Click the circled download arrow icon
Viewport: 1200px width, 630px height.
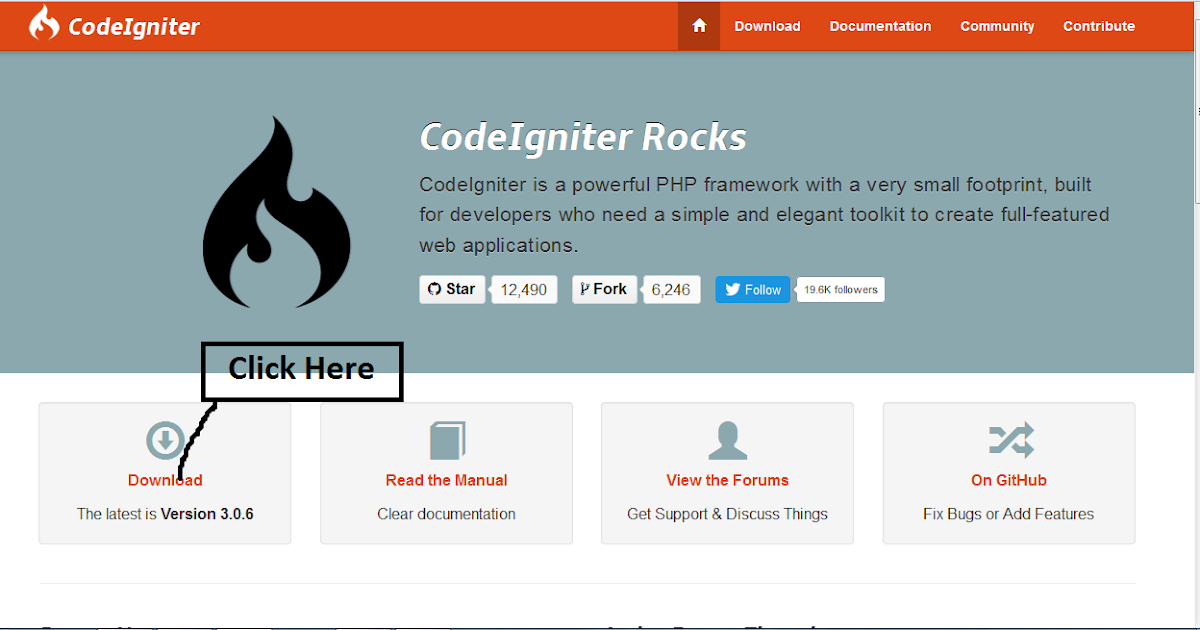[x=164, y=440]
